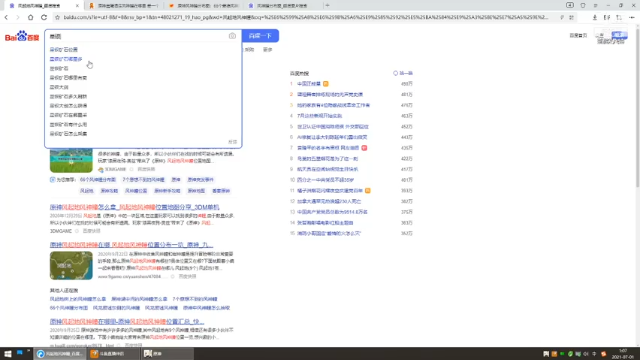Open the first hot search item in list

tap(309, 84)
